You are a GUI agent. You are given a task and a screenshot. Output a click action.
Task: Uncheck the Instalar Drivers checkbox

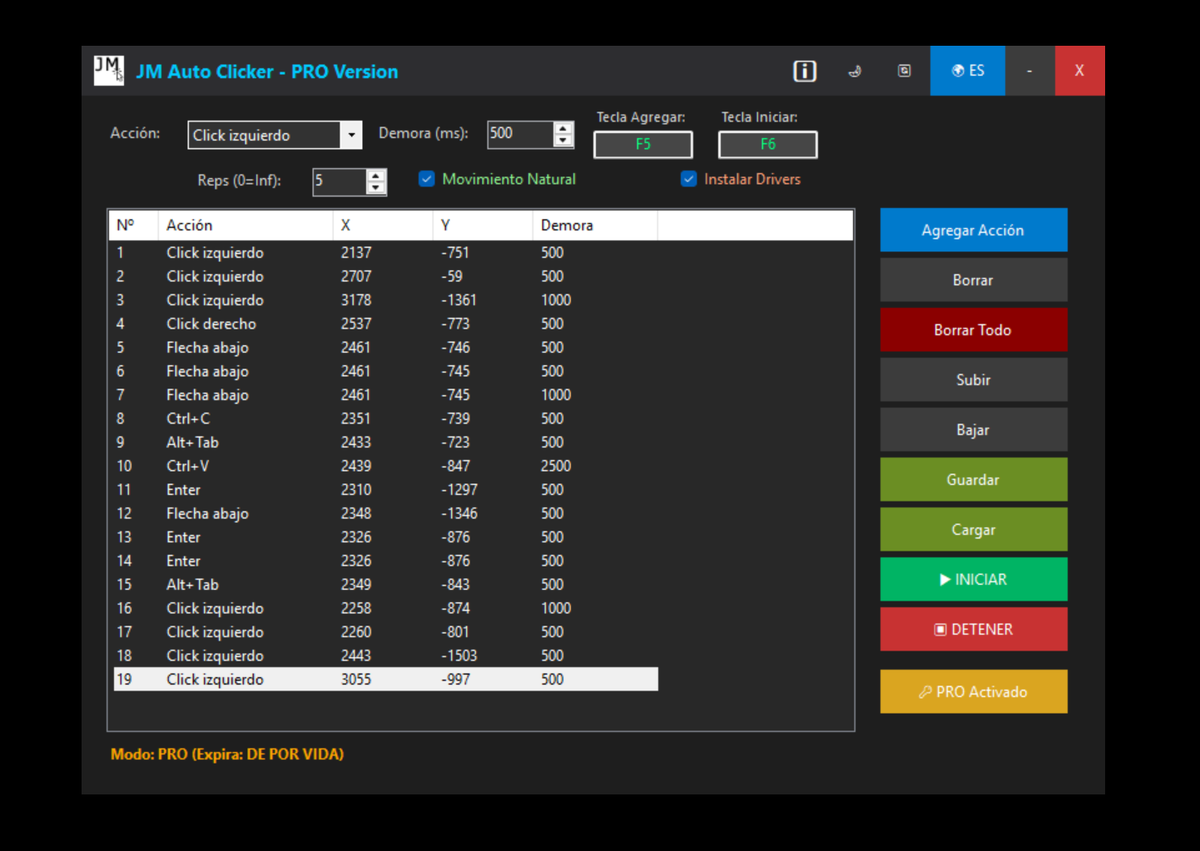coord(688,179)
